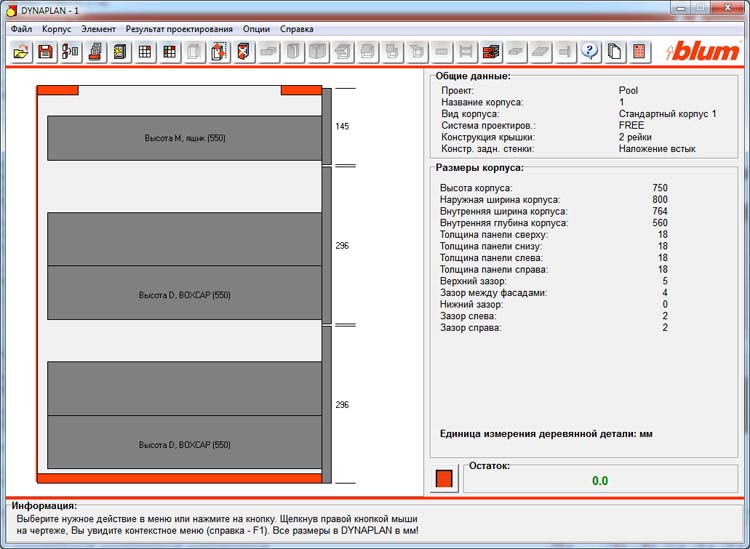Click the print icon in toolbar
The height and width of the screenshot is (549, 750).
pos(95,51)
